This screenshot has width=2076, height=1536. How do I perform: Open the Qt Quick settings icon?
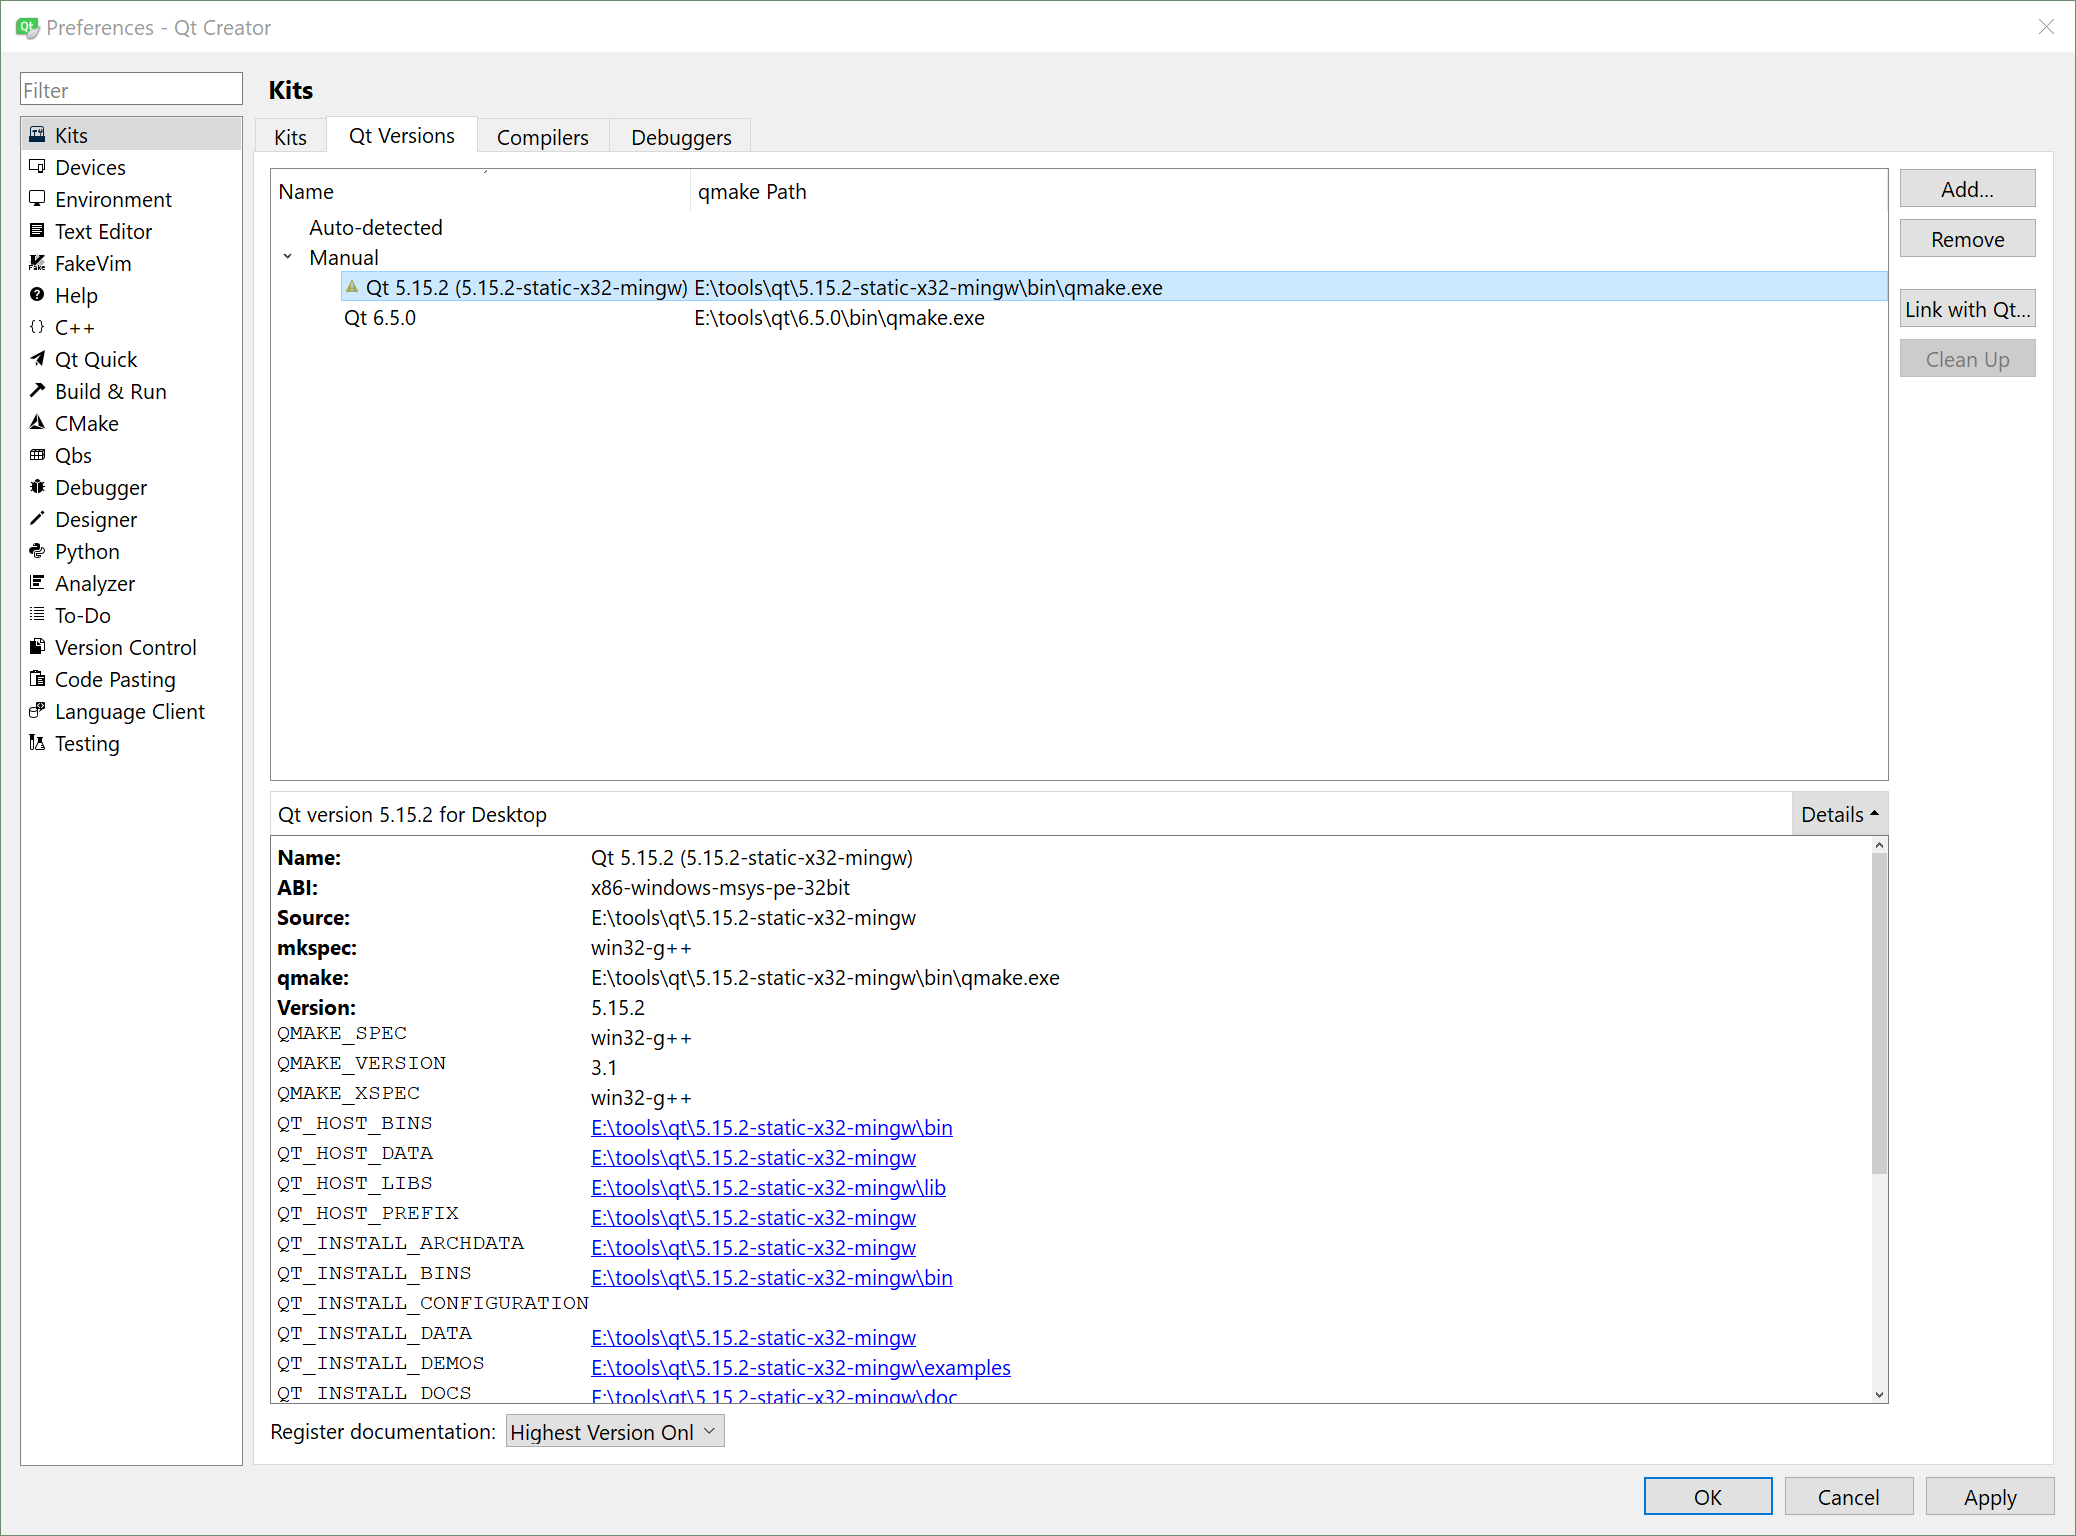(x=37, y=358)
